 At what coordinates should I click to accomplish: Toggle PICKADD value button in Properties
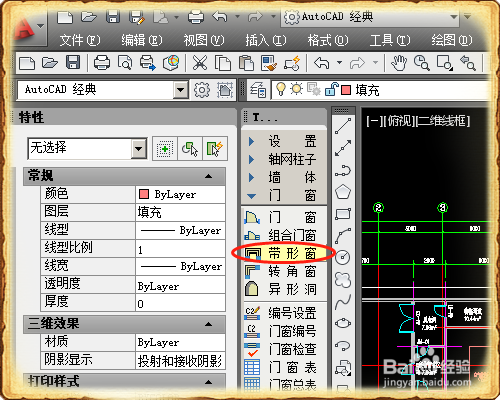coord(164,149)
